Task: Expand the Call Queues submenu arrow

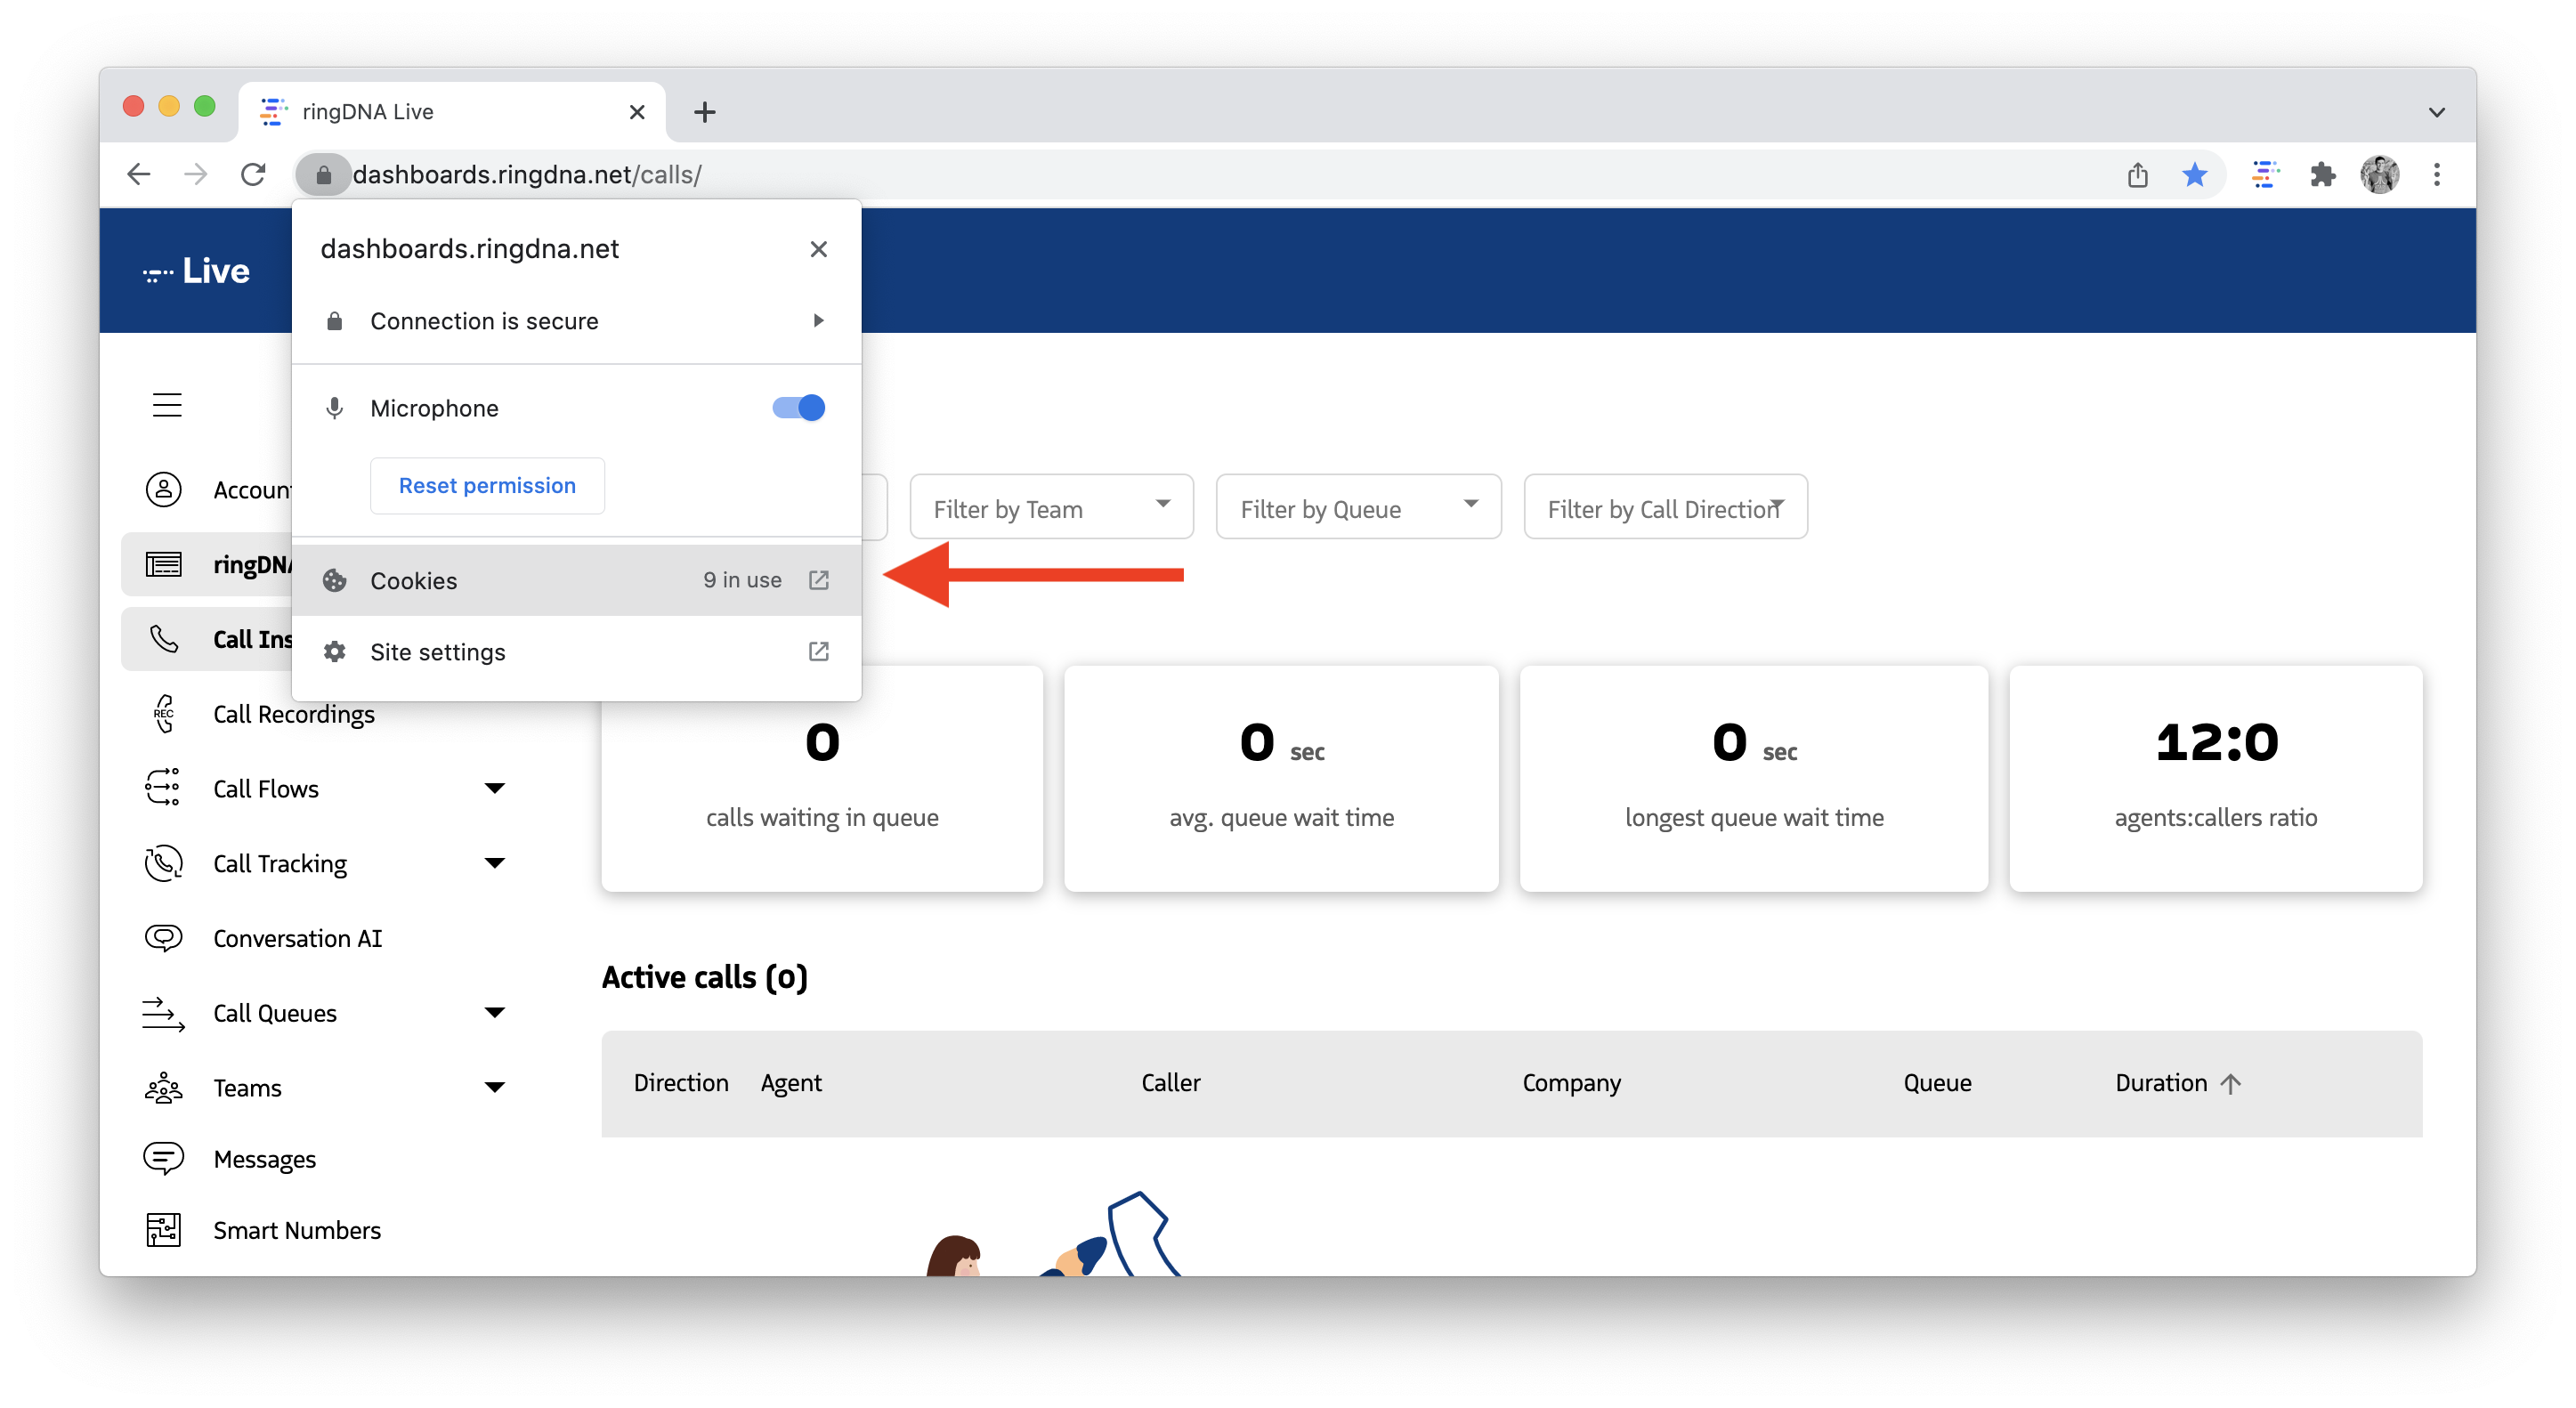Action: point(495,1013)
